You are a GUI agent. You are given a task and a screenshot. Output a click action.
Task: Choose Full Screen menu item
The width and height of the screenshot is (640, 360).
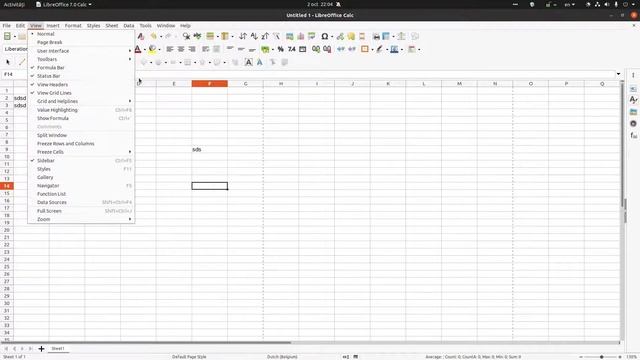(81, 211)
